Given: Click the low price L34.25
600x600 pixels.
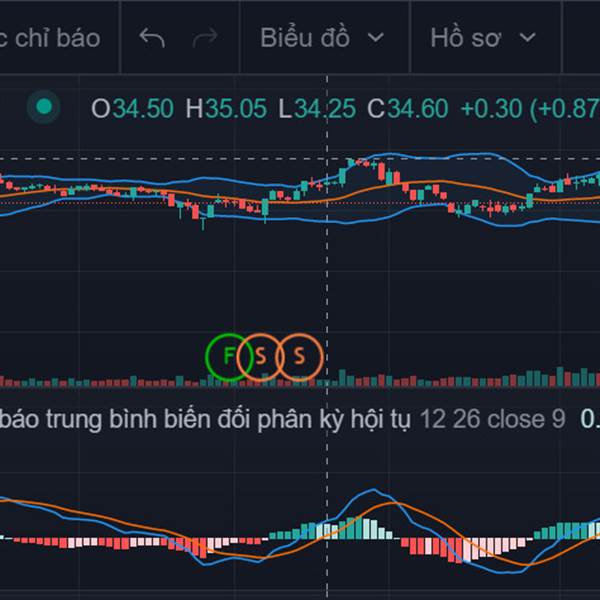Looking at the screenshot, I should click(x=317, y=109).
